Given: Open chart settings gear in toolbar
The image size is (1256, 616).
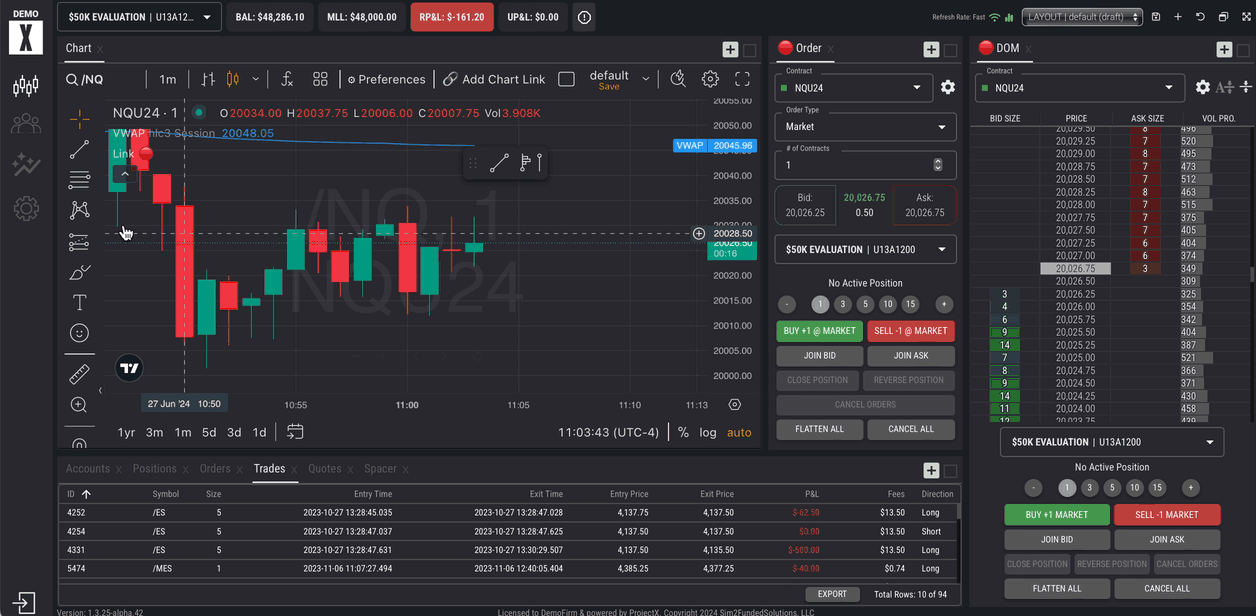Looking at the screenshot, I should pos(710,79).
